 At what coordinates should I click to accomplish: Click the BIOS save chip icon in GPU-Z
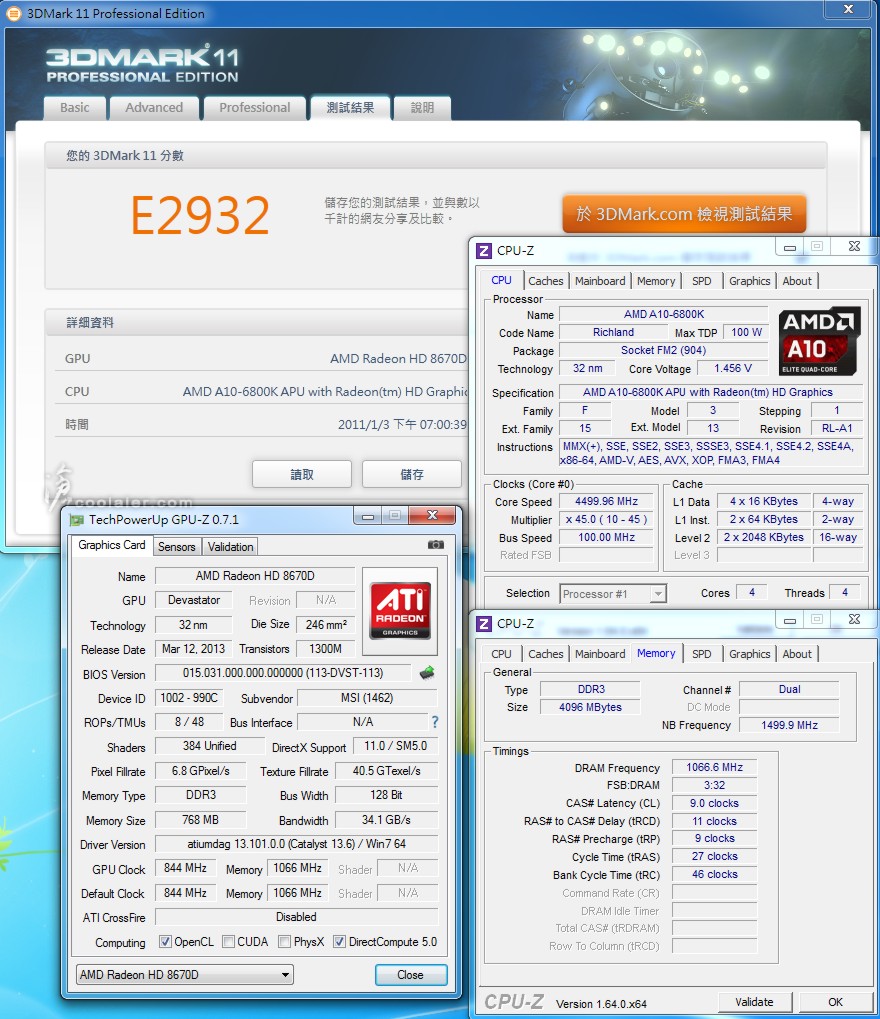(x=426, y=673)
